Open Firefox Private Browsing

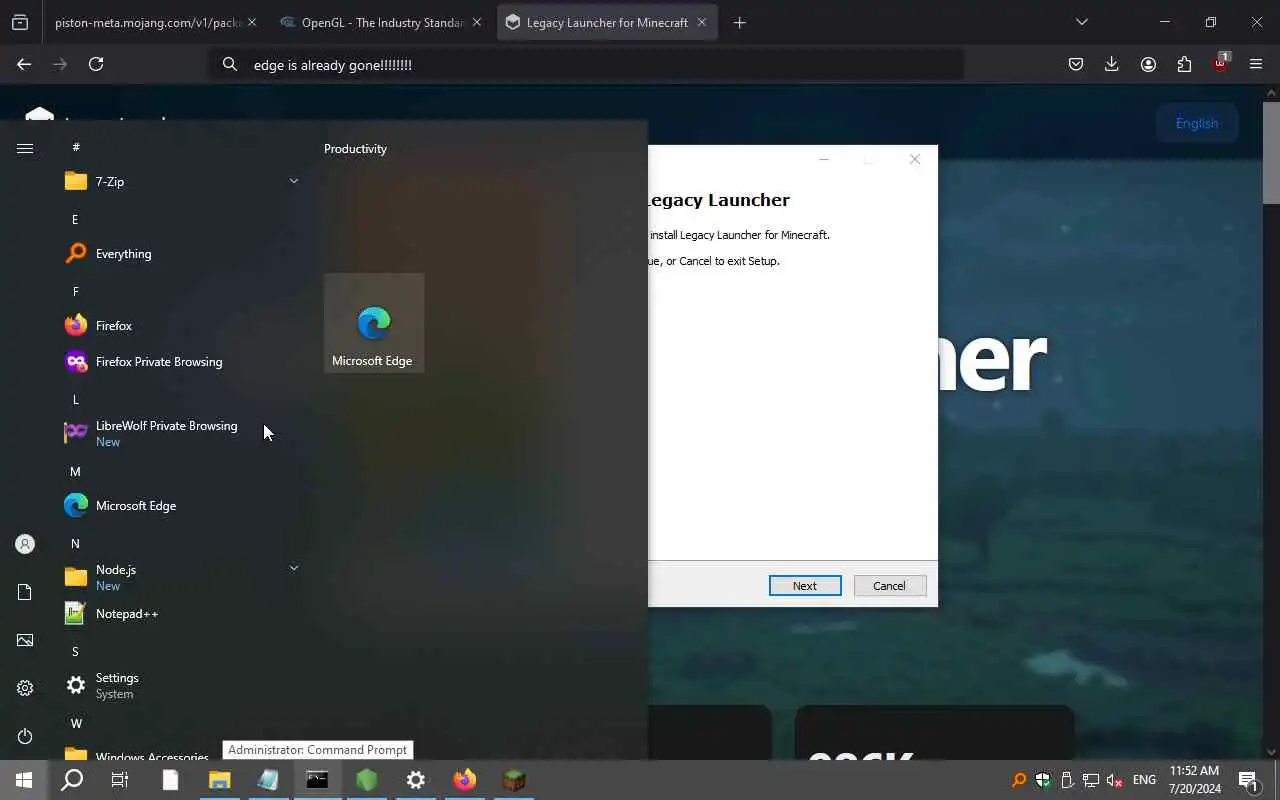(x=181, y=362)
